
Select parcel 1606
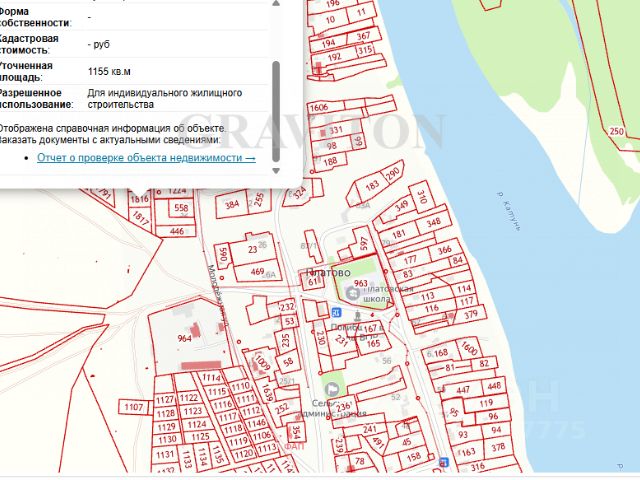tap(318, 107)
